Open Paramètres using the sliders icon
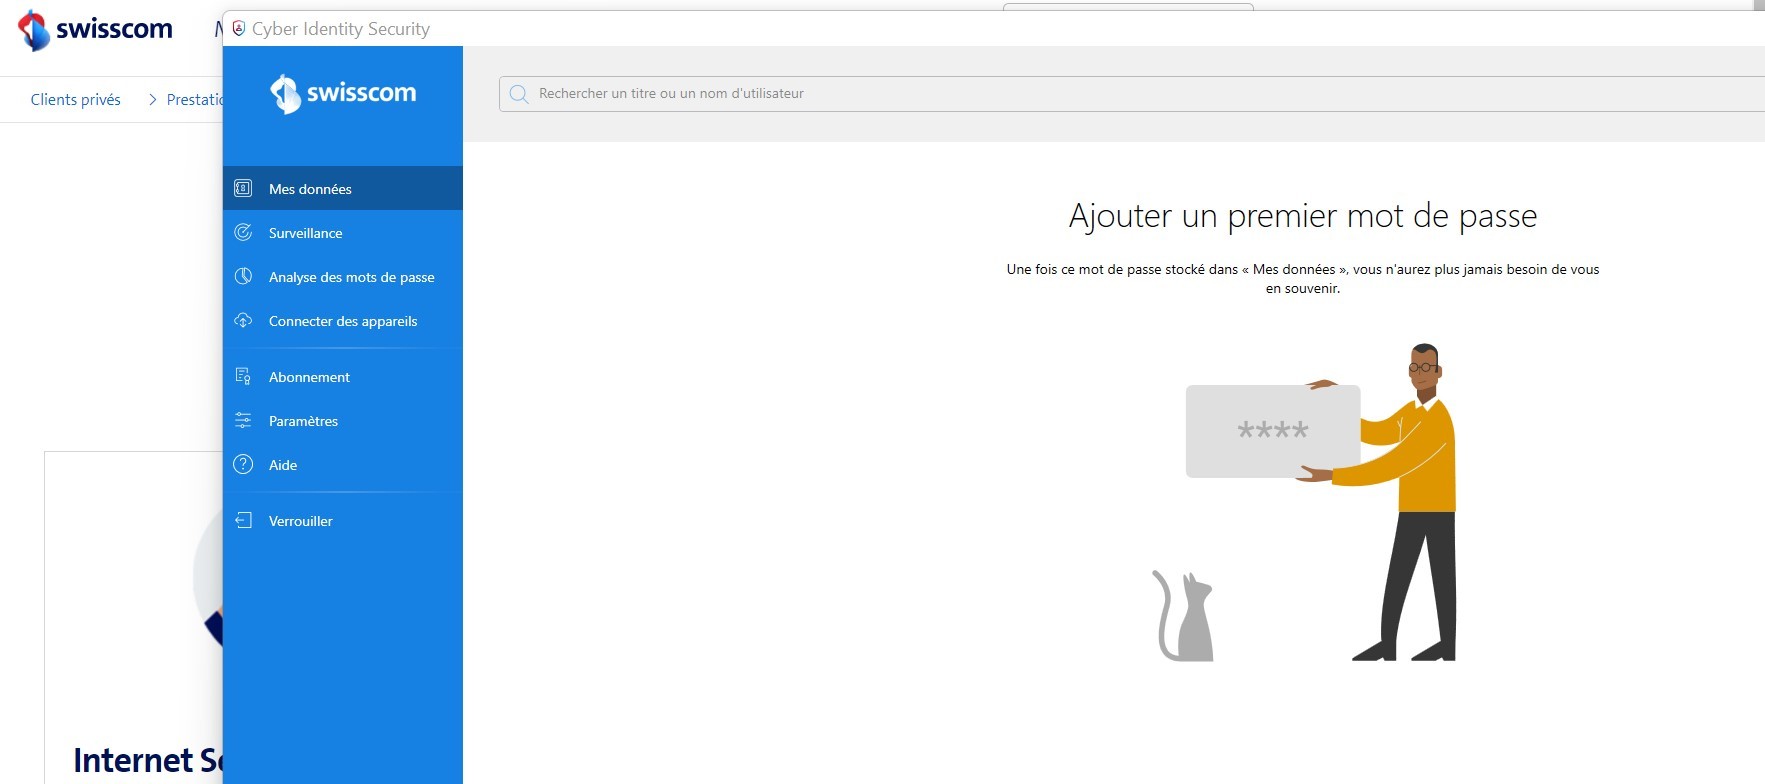This screenshot has height=784, width=1765. [243, 420]
